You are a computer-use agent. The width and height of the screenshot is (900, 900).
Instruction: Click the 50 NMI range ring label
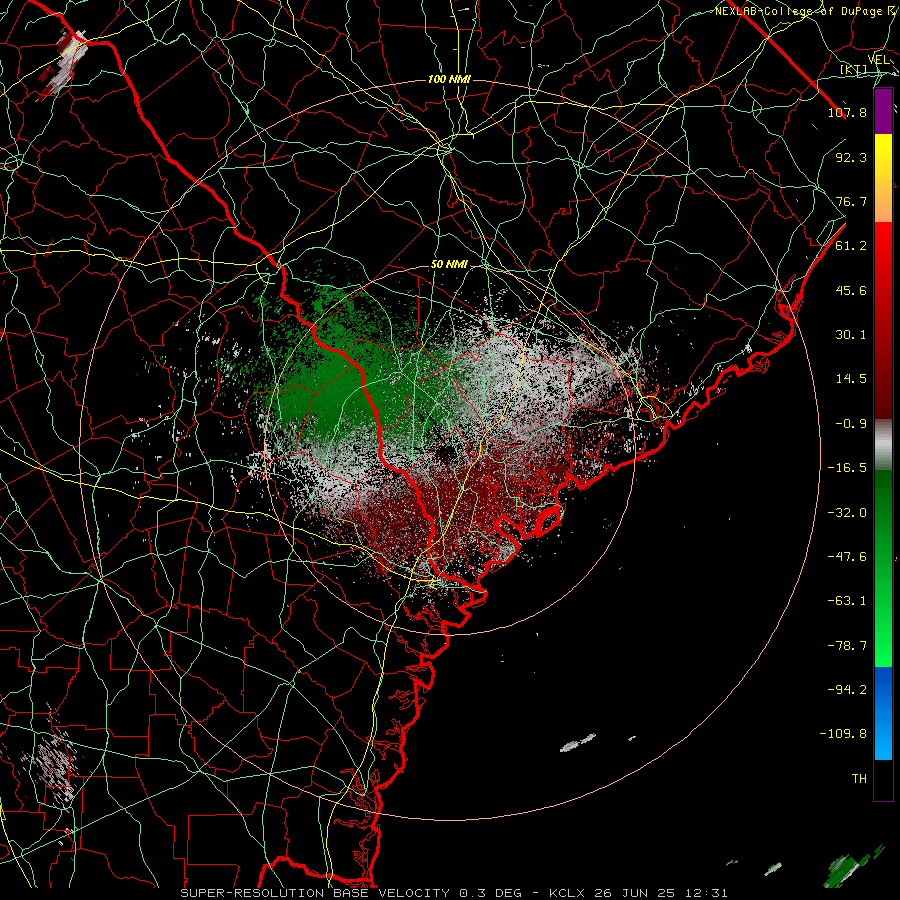coord(449,265)
